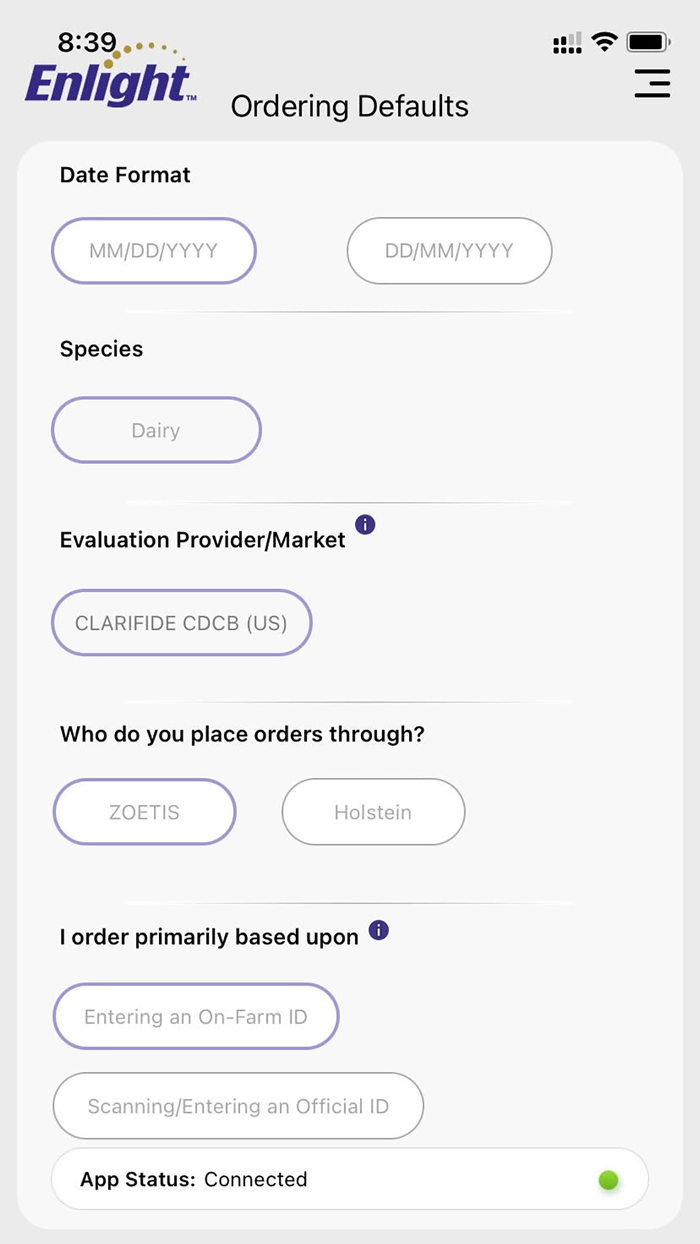Open the hamburger navigation menu
This screenshot has width=700, height=1244.
[x=652, y=84]
